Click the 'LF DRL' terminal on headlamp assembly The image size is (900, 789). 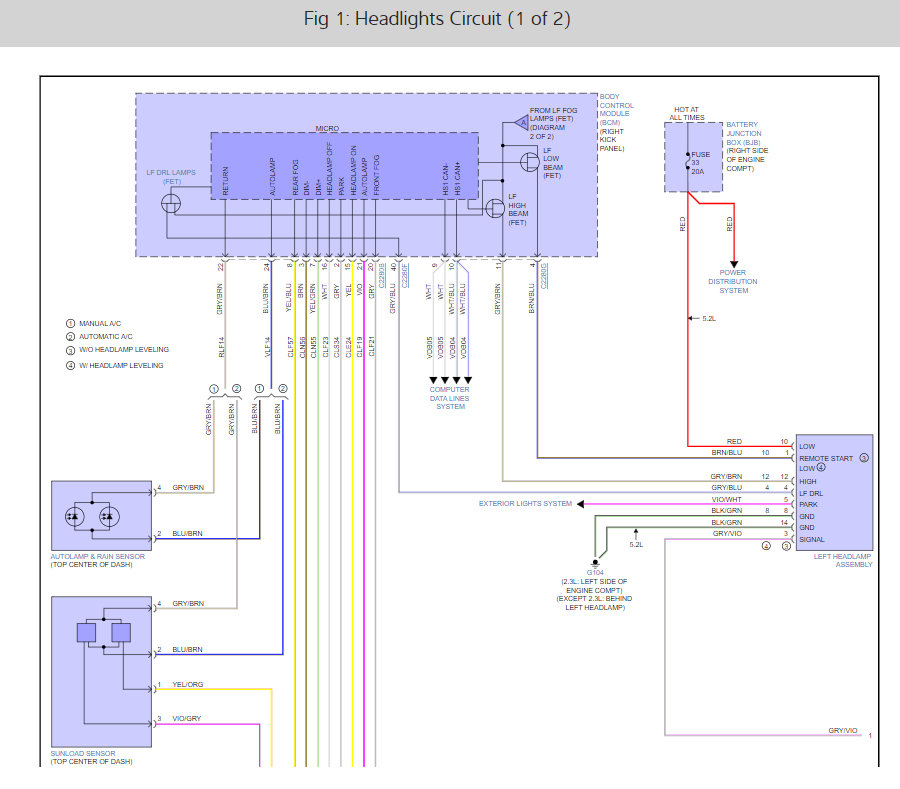click(811, 493)
